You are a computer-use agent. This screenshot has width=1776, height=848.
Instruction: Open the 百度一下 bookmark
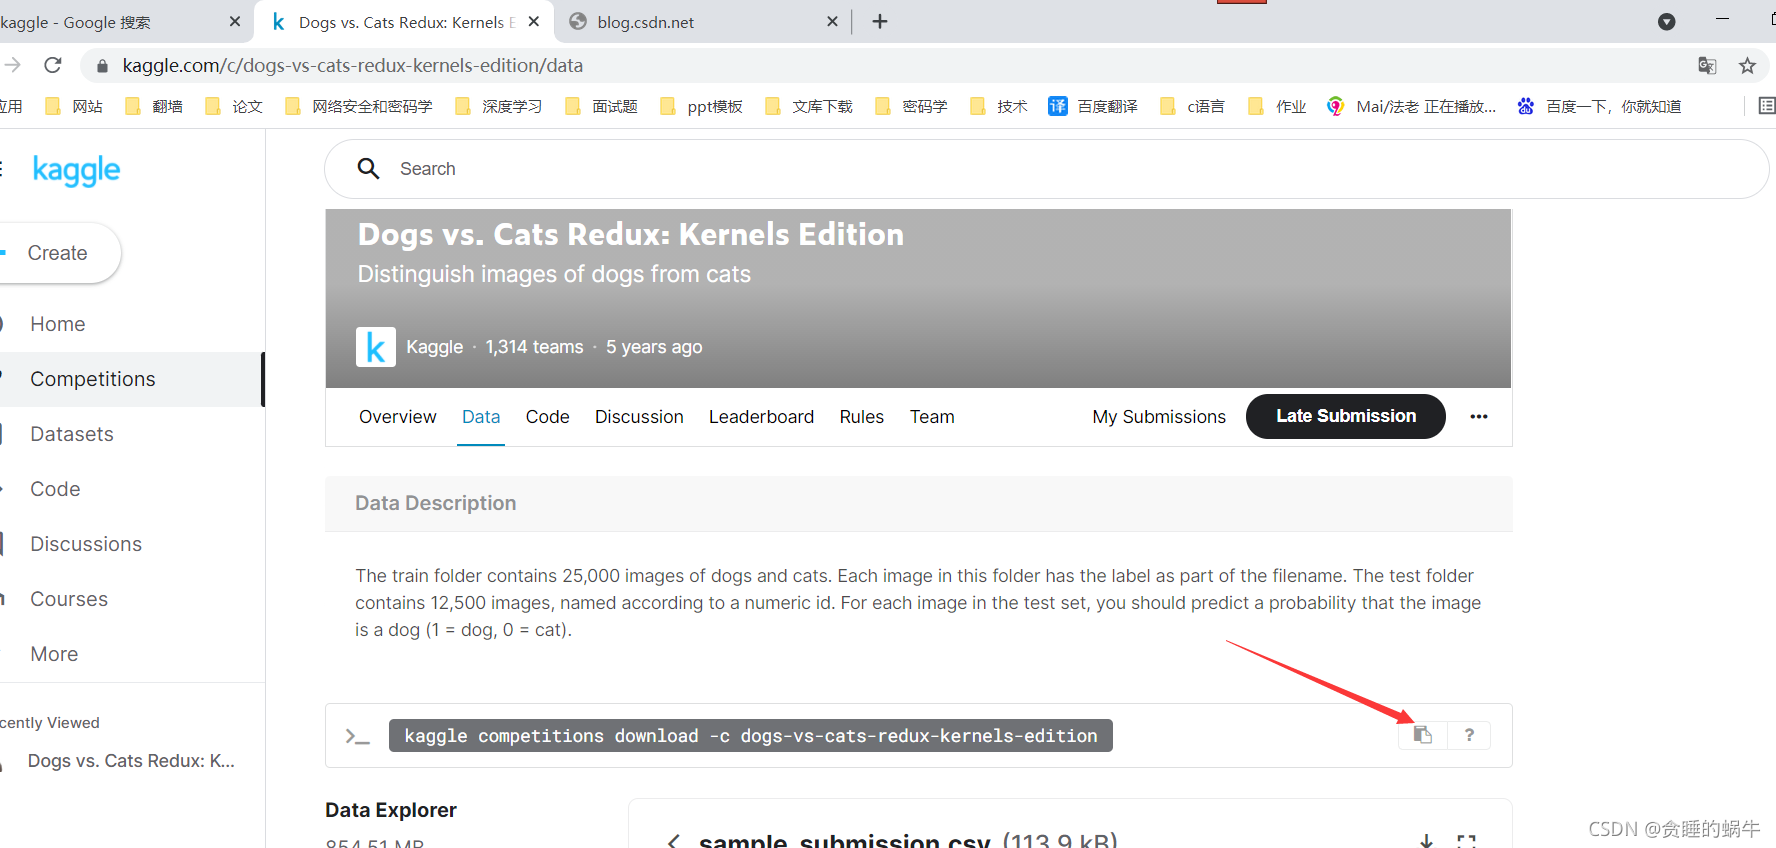point(1599,106)
